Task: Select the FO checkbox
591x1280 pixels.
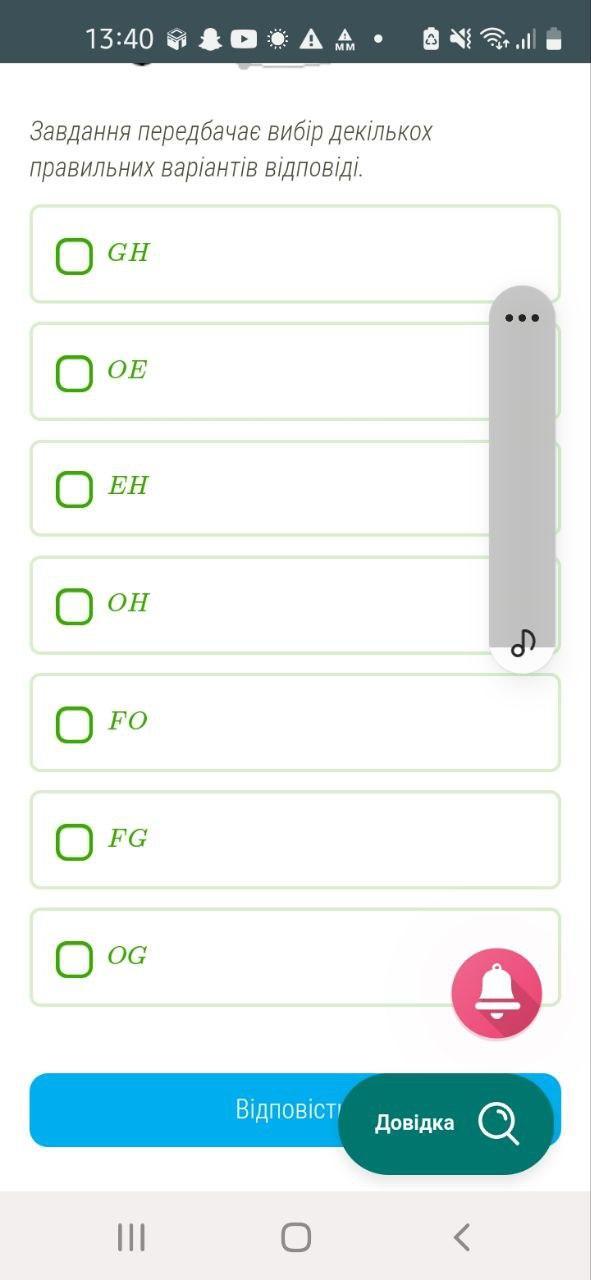Action: click(74, 724)
